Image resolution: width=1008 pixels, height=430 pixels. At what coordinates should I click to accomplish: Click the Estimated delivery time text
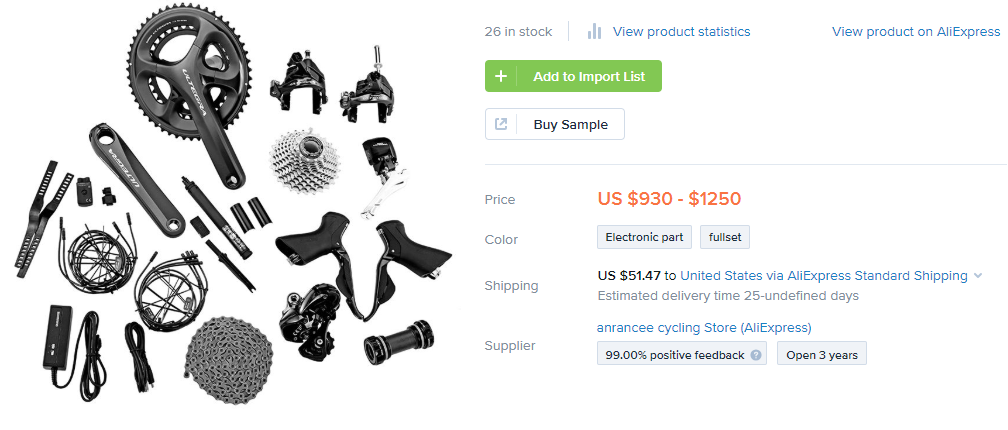[727, 295]
